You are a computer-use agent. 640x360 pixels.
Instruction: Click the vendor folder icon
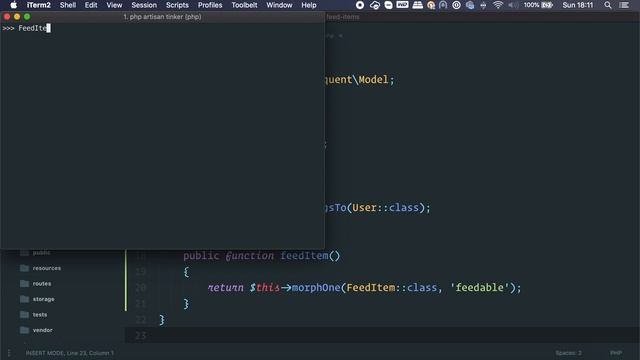[24, 330]
